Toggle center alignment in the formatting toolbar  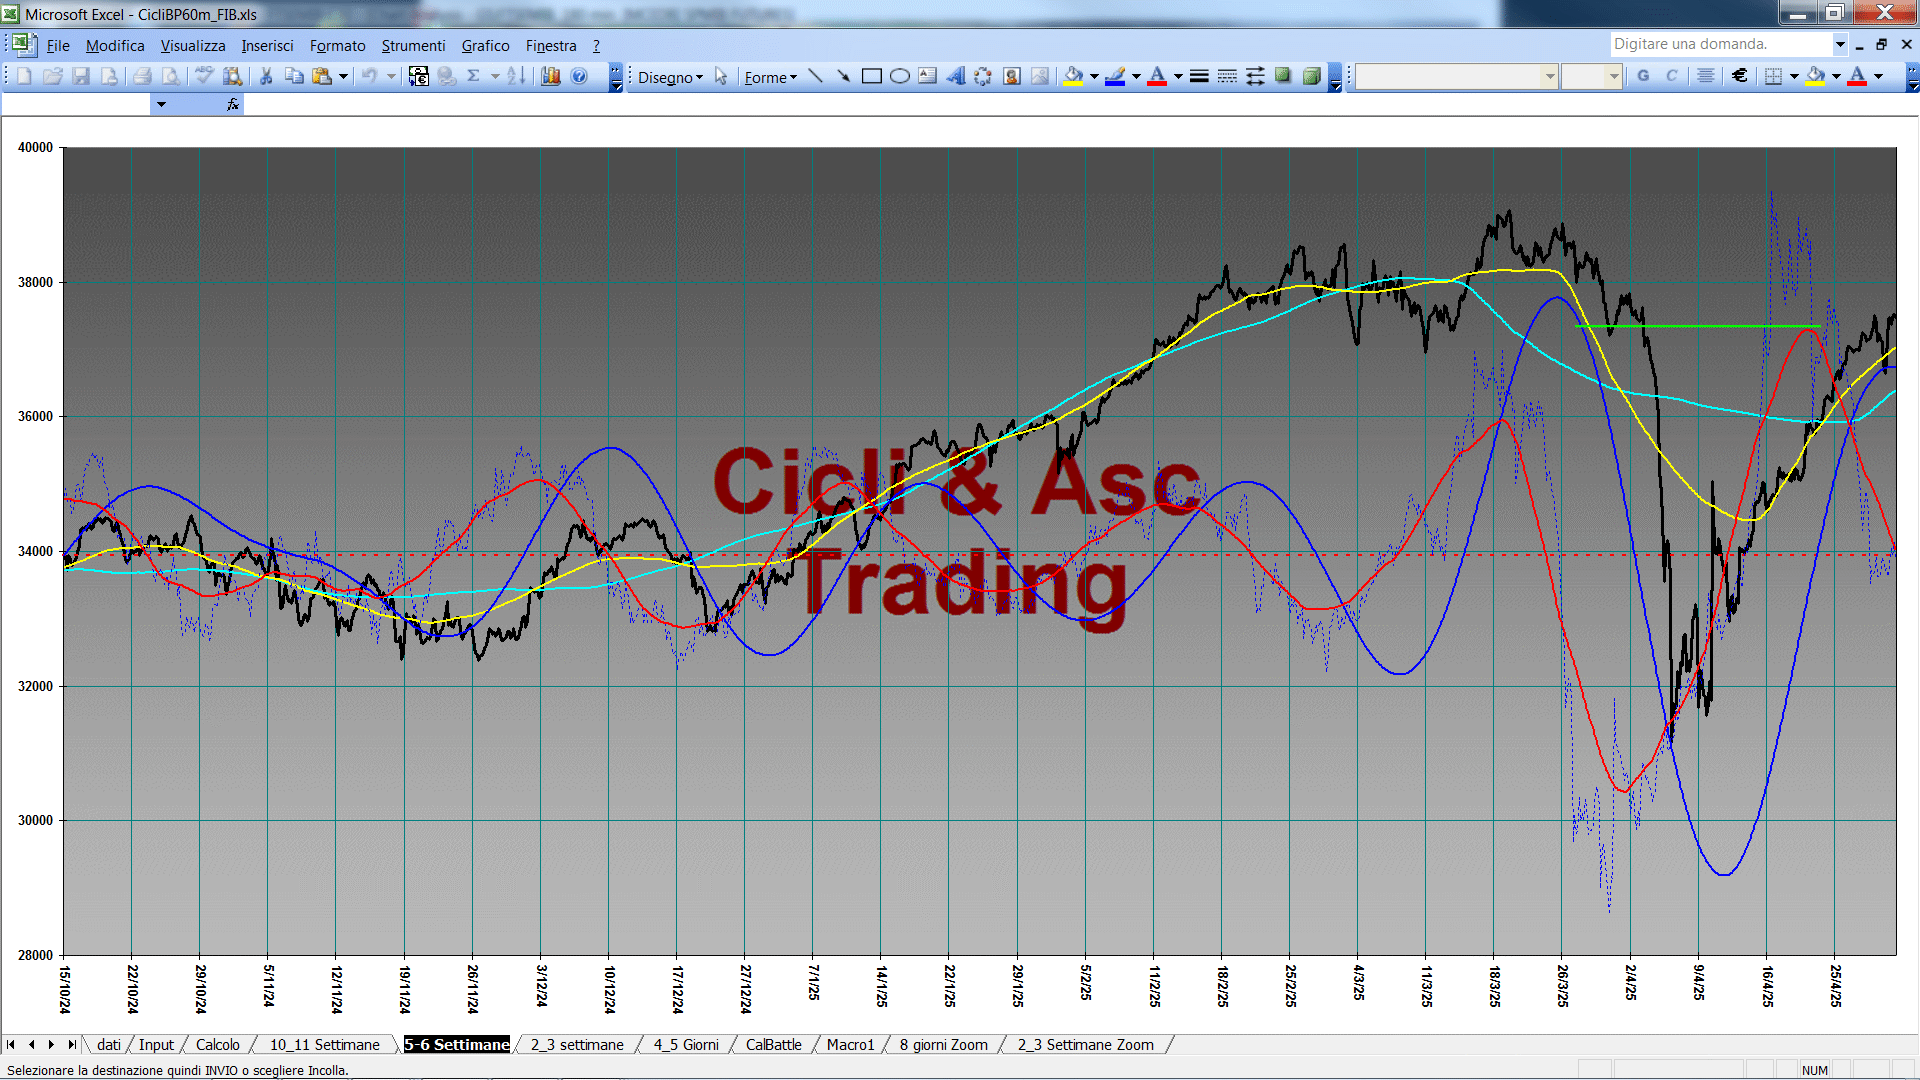pos(1706,76)
